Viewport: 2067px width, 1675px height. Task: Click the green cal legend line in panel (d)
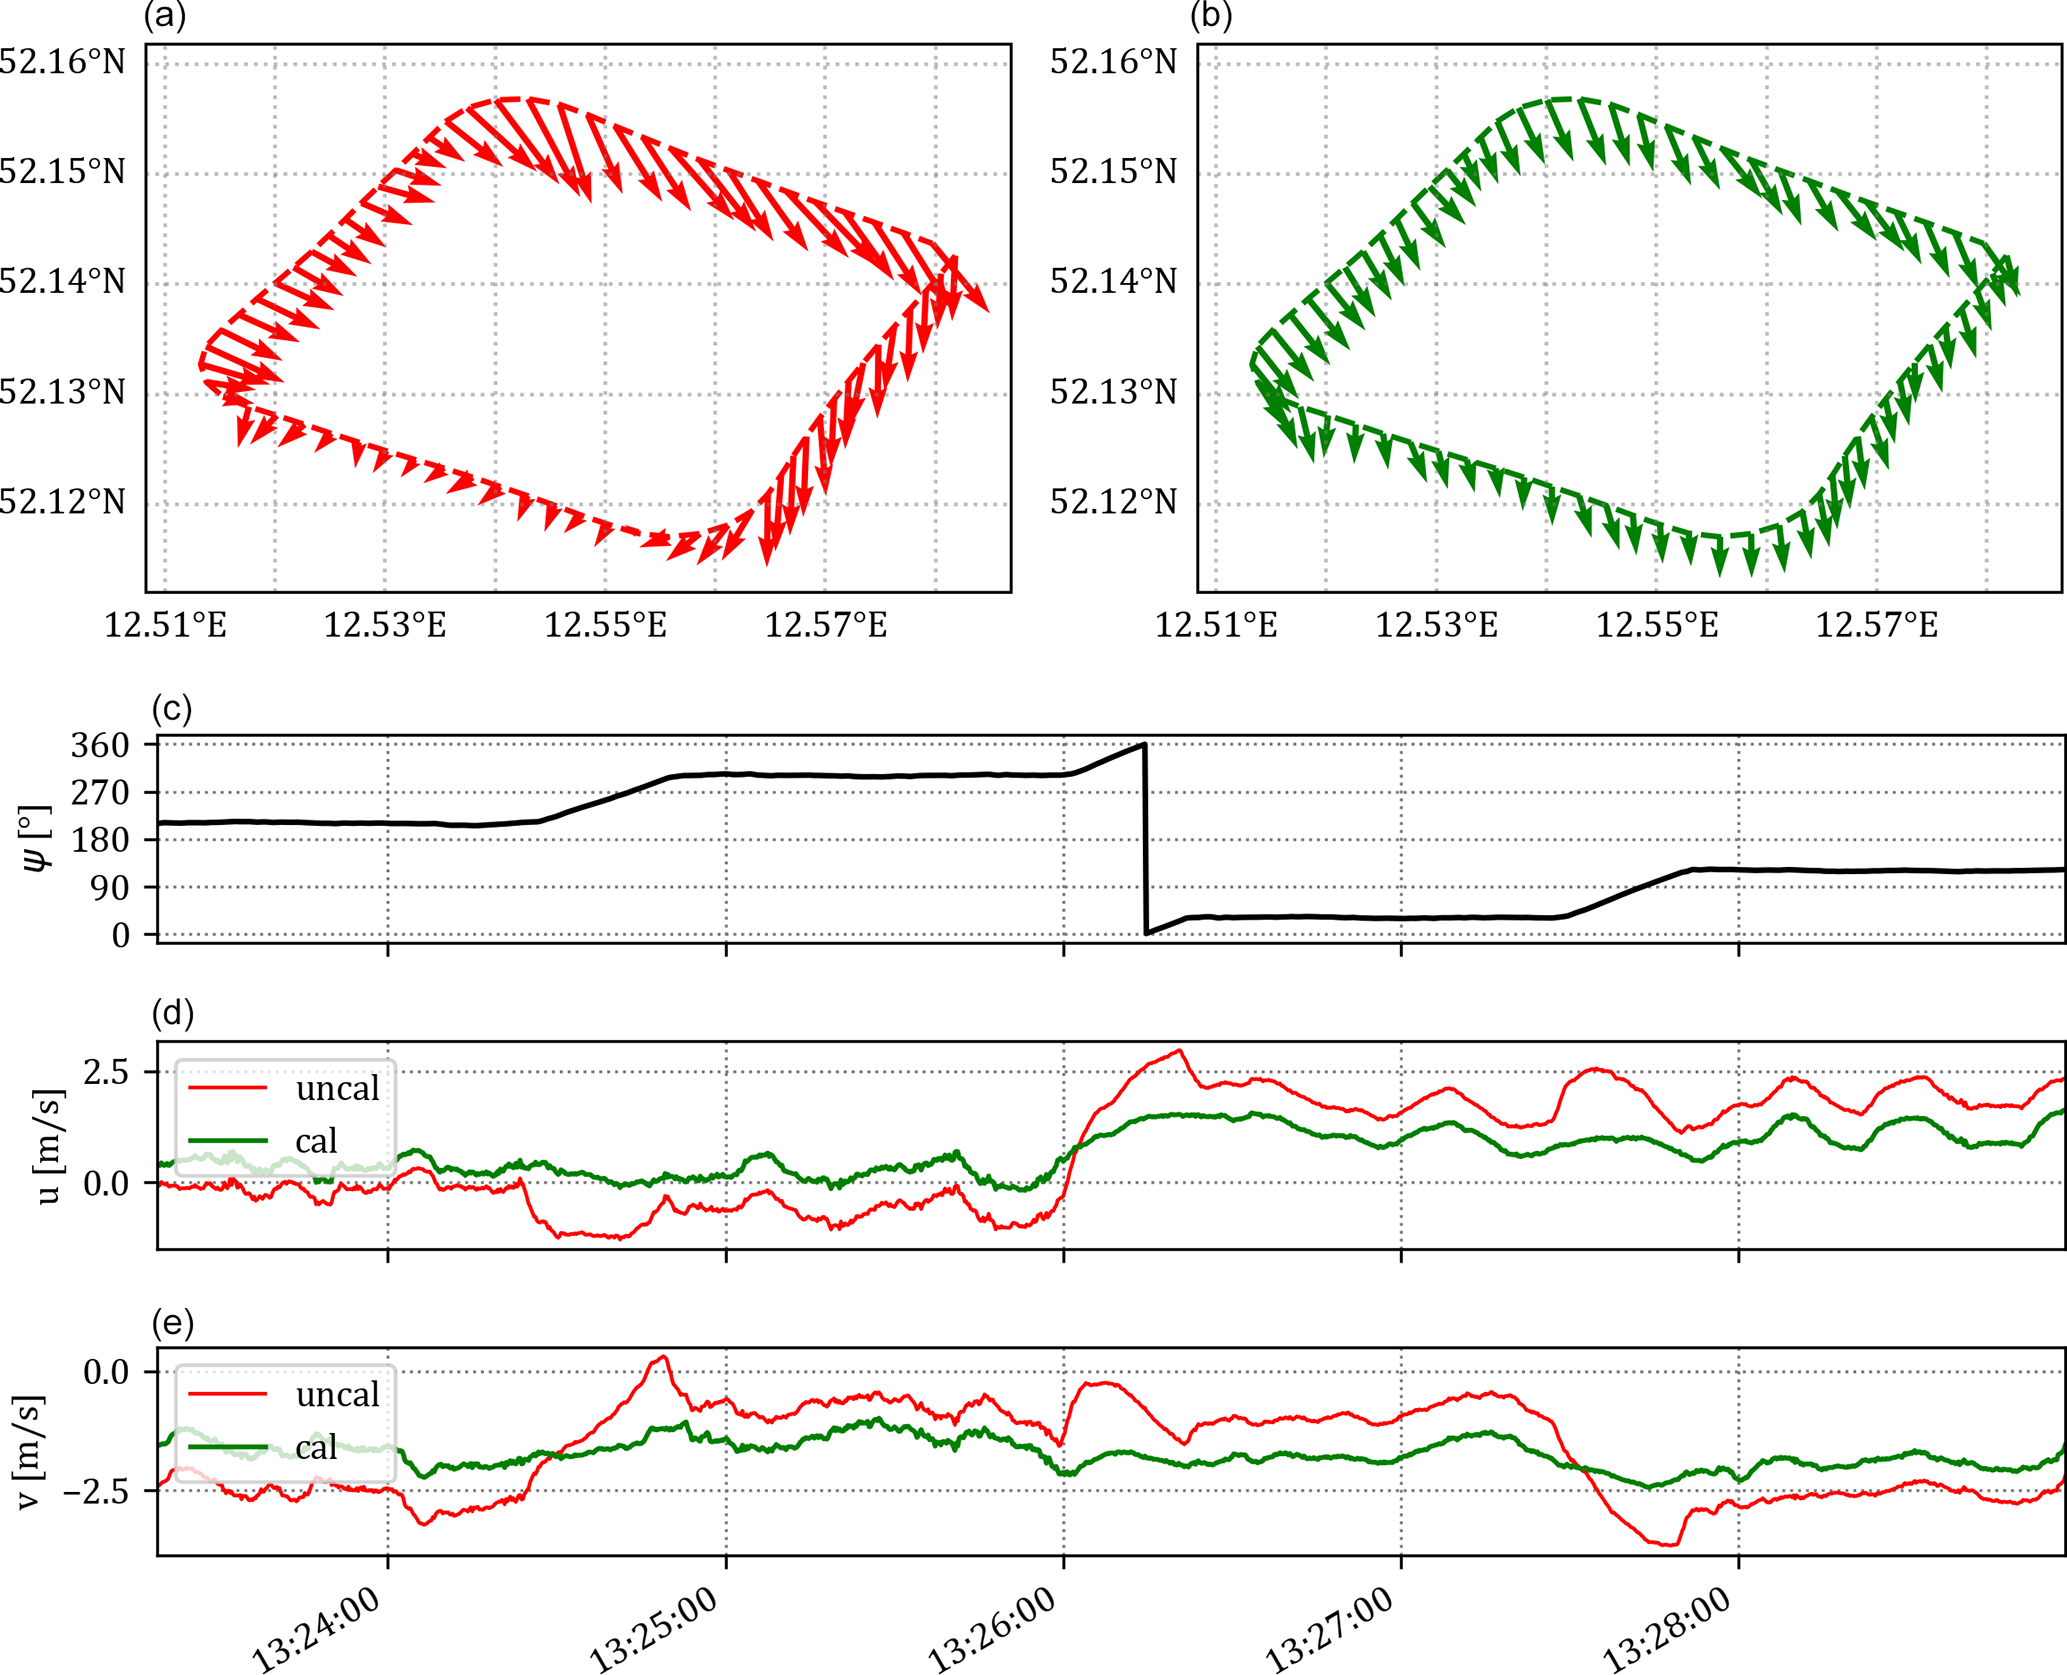(x=228, y=1140)
